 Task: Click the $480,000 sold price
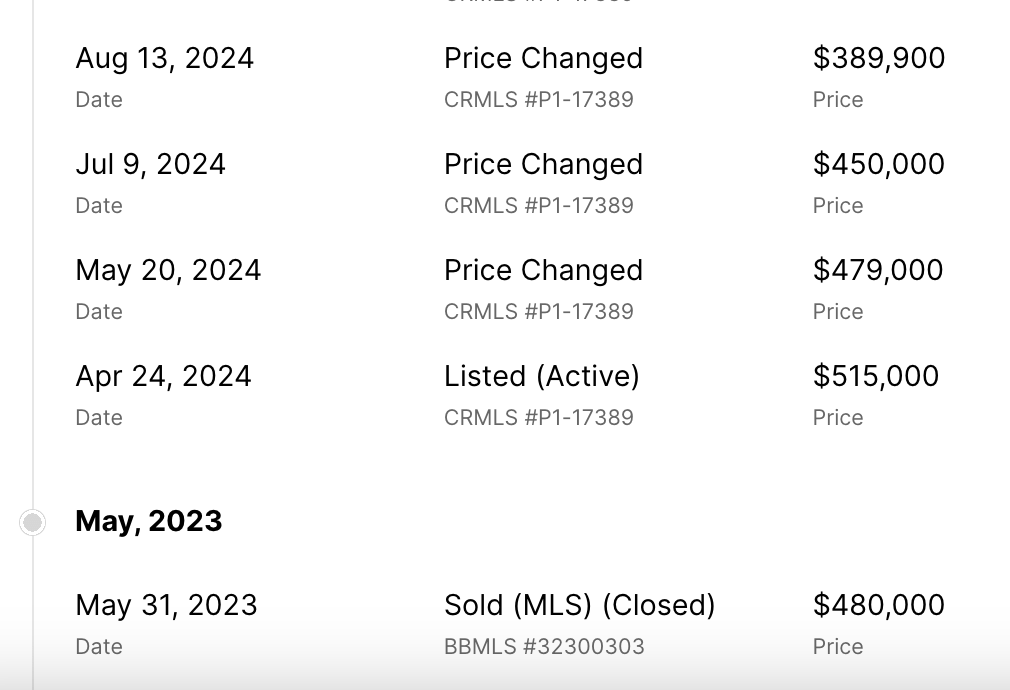879,605
